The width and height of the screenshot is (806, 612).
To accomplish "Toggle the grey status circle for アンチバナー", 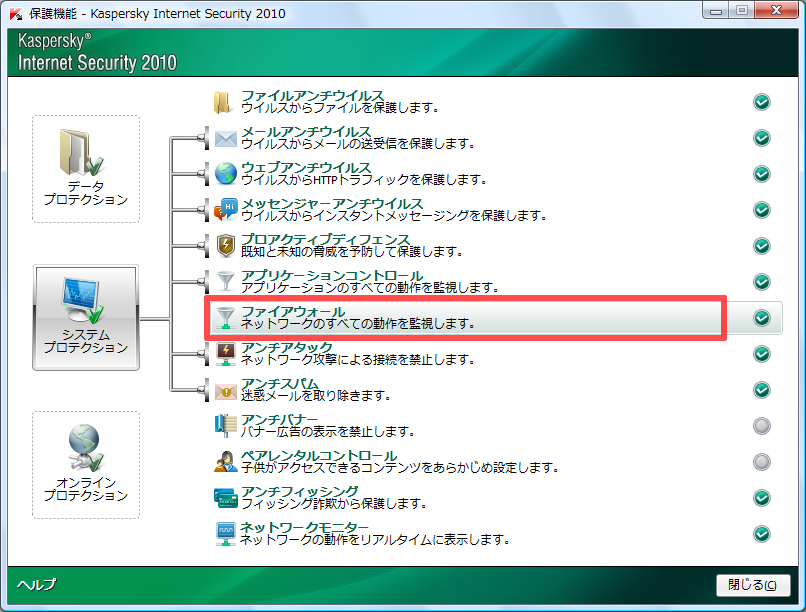I will tap(762, 426).
